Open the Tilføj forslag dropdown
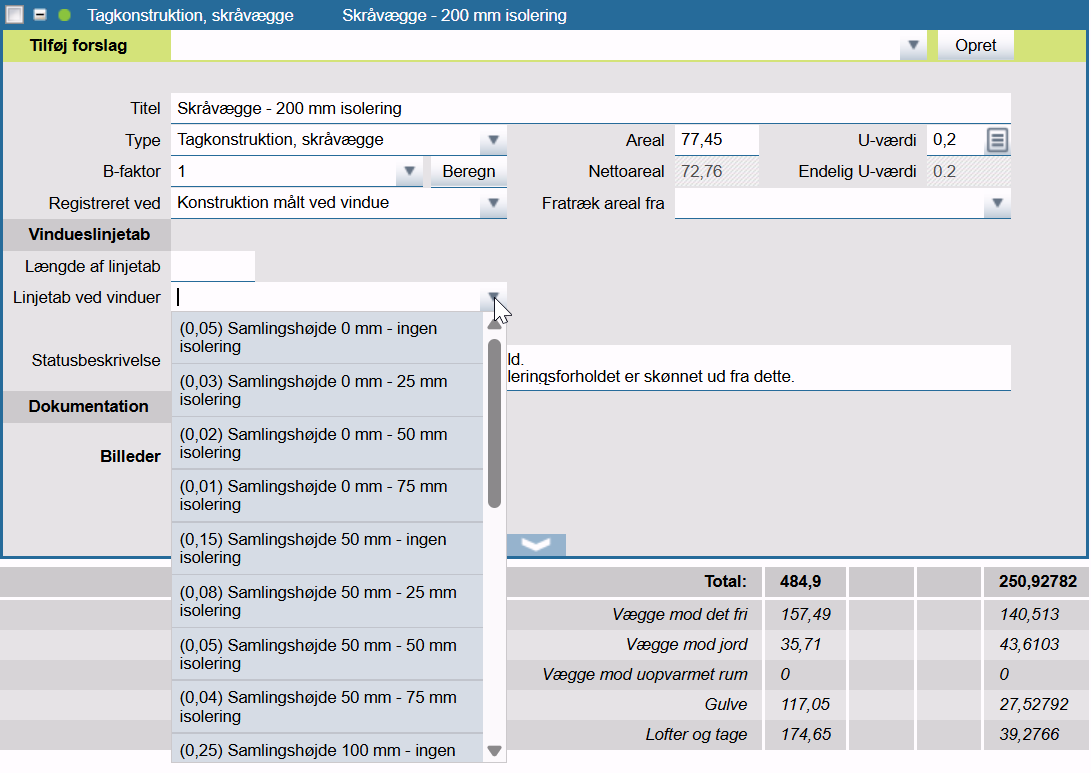Viewport: 1091px width, 773px height. (x=912, y=46)
